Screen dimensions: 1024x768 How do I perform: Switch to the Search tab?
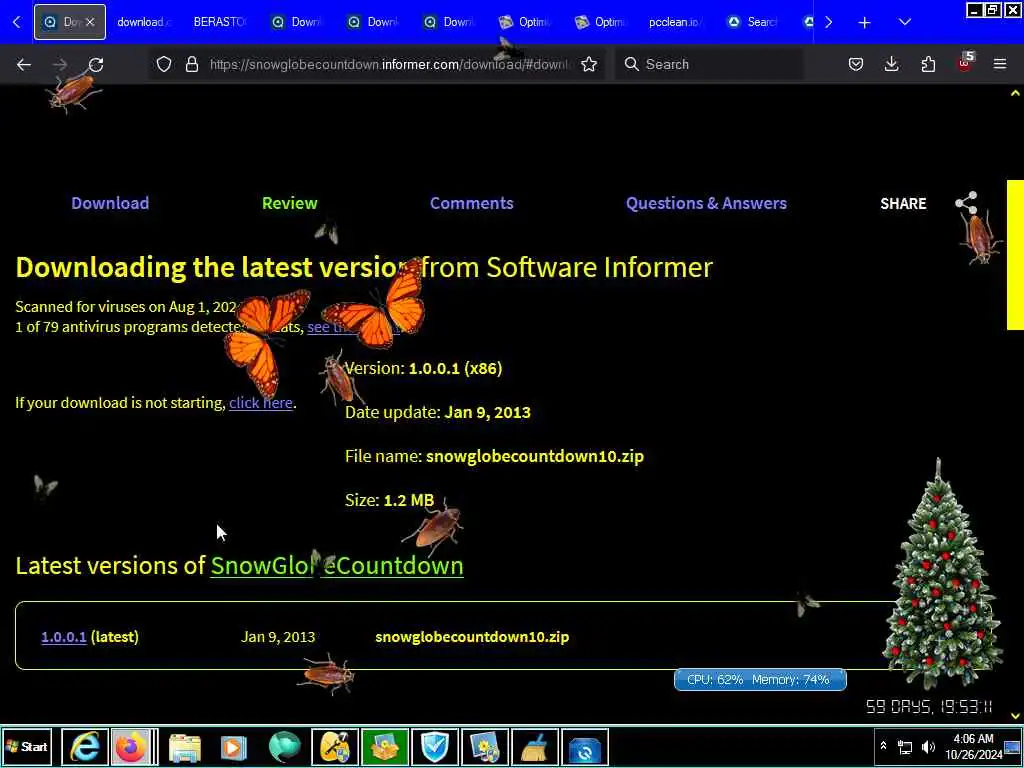[751, 22]
